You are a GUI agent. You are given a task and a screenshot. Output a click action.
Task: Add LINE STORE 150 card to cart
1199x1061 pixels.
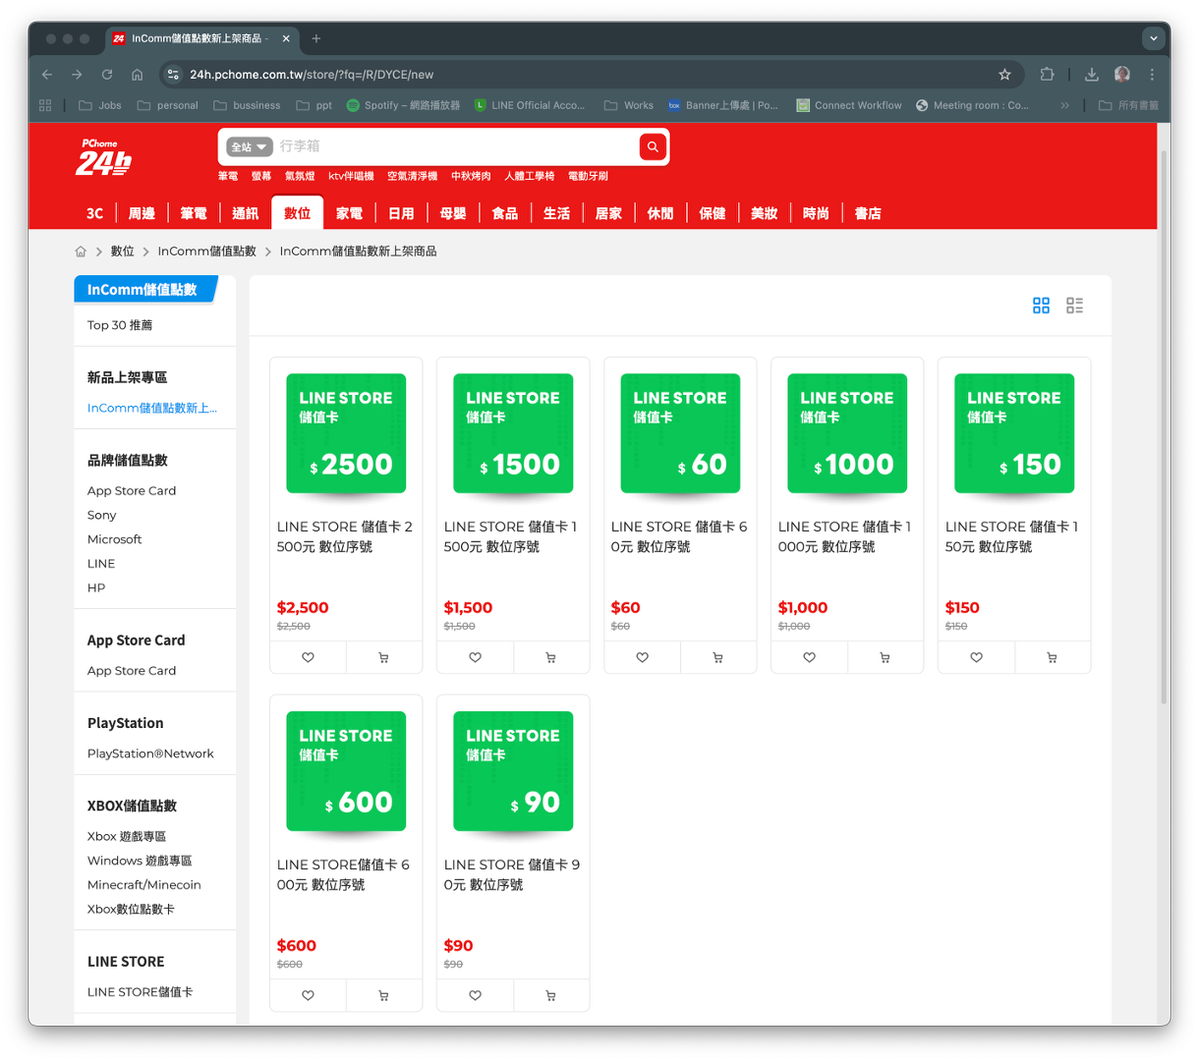click(x=1052, y=657)
